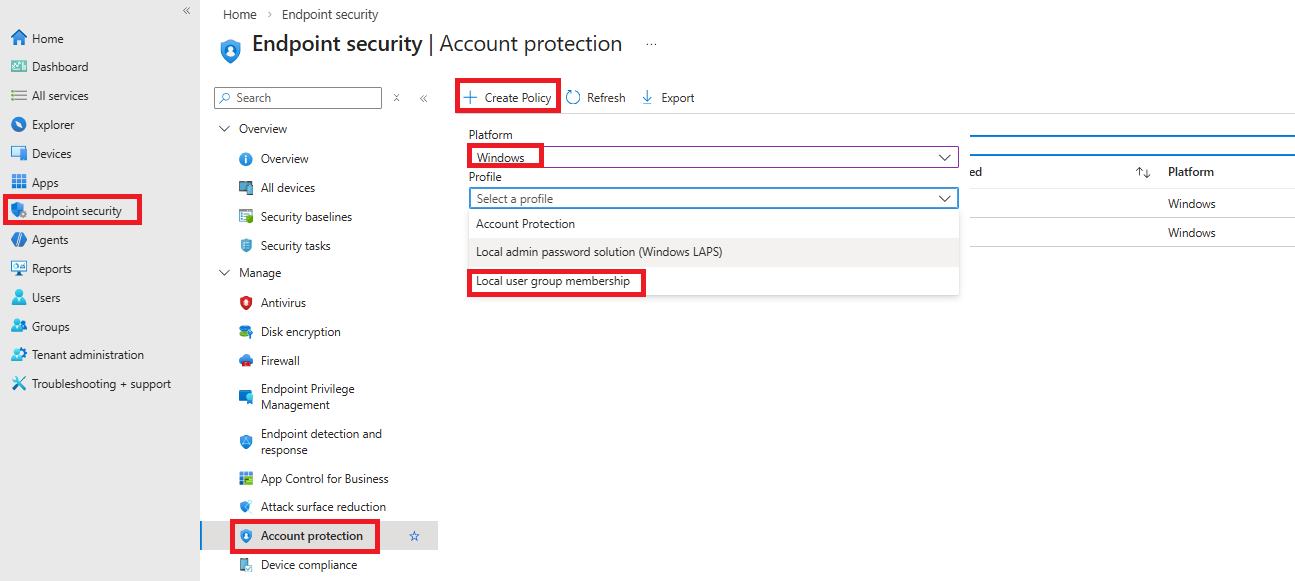Open the Devices nav icon

coord(18,154)
